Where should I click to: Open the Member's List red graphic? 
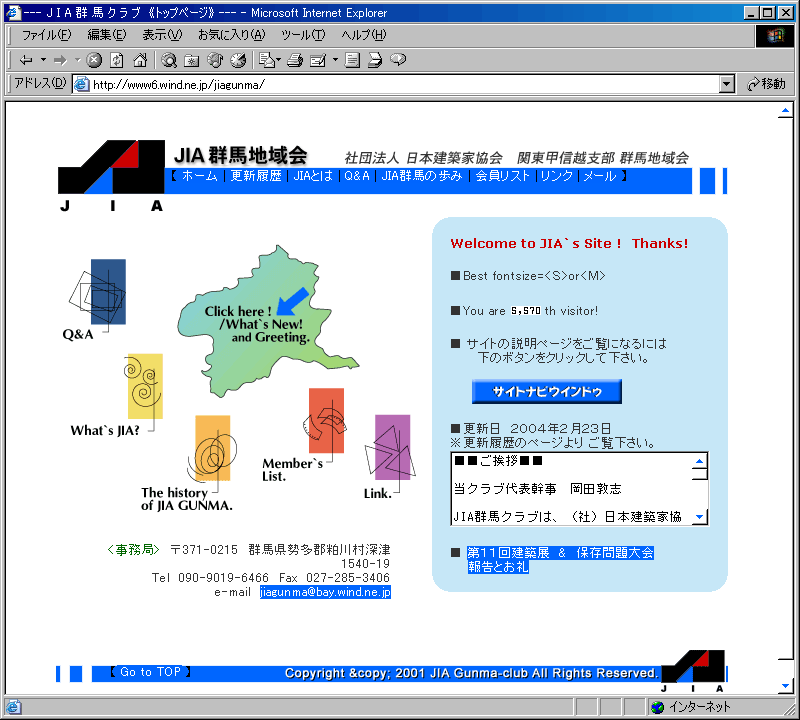[326, 420]
